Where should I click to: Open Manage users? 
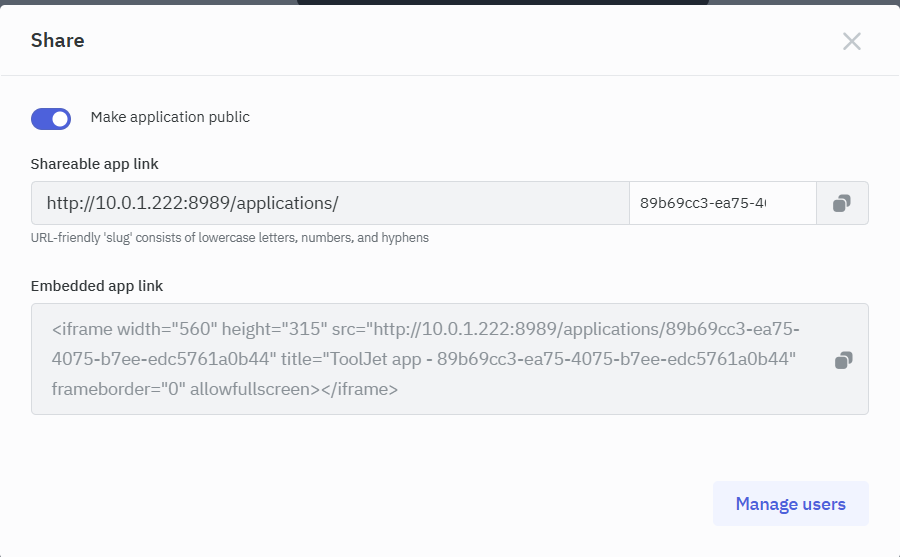[x=790, y=504]
